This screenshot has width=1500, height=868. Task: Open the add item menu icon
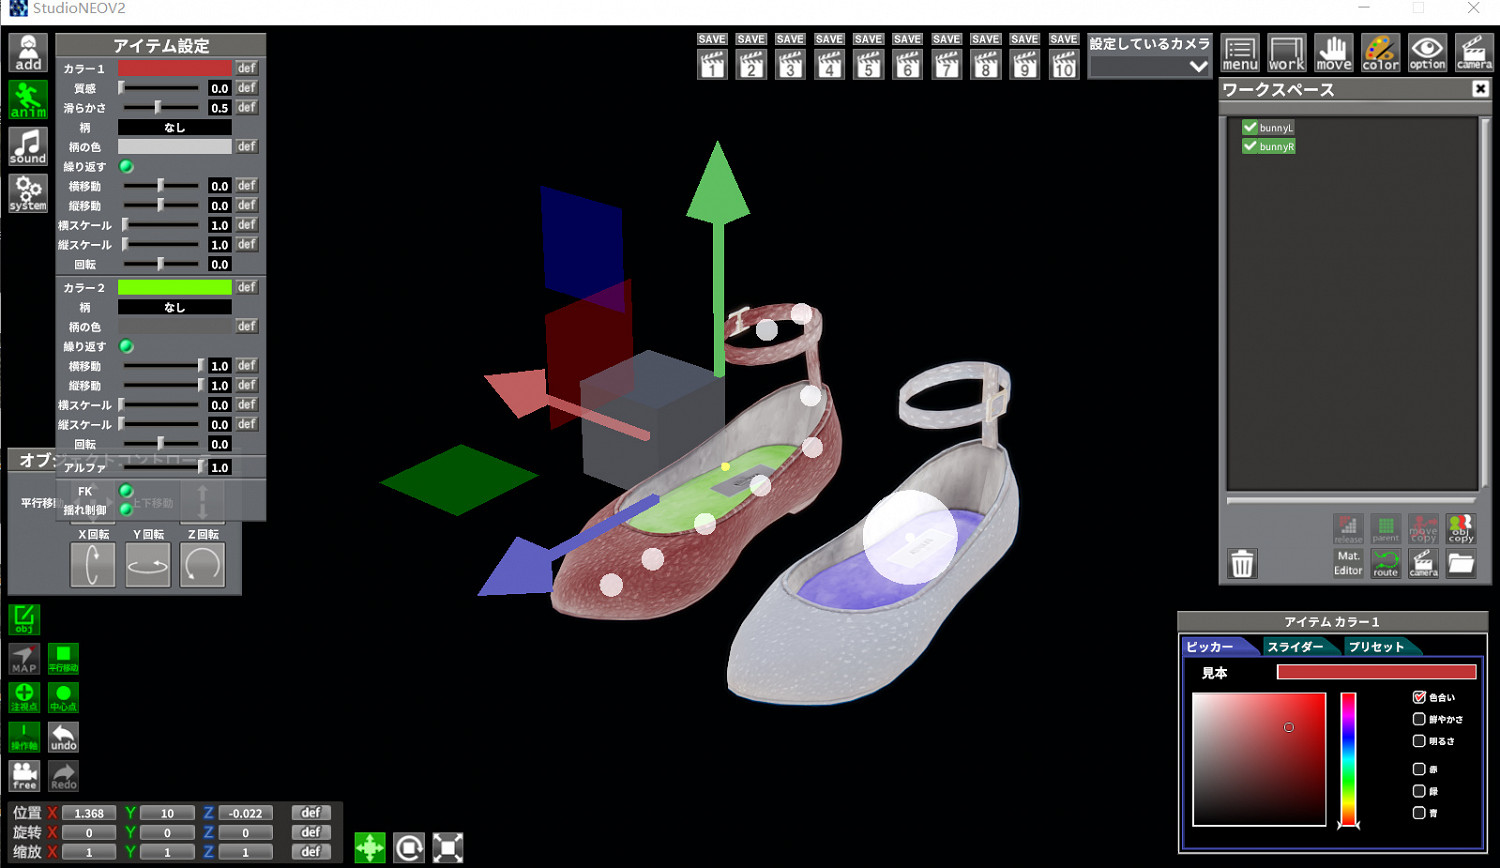[28, 53]
